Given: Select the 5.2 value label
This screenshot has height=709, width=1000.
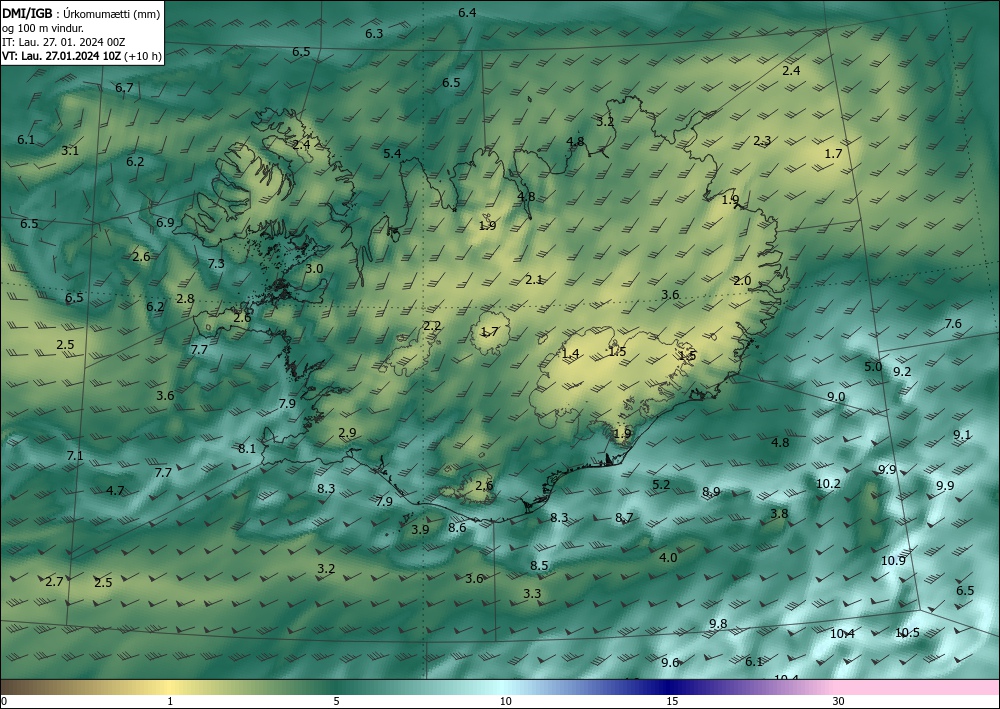Looking at the screenshot, I should click(x=661, y=485).
